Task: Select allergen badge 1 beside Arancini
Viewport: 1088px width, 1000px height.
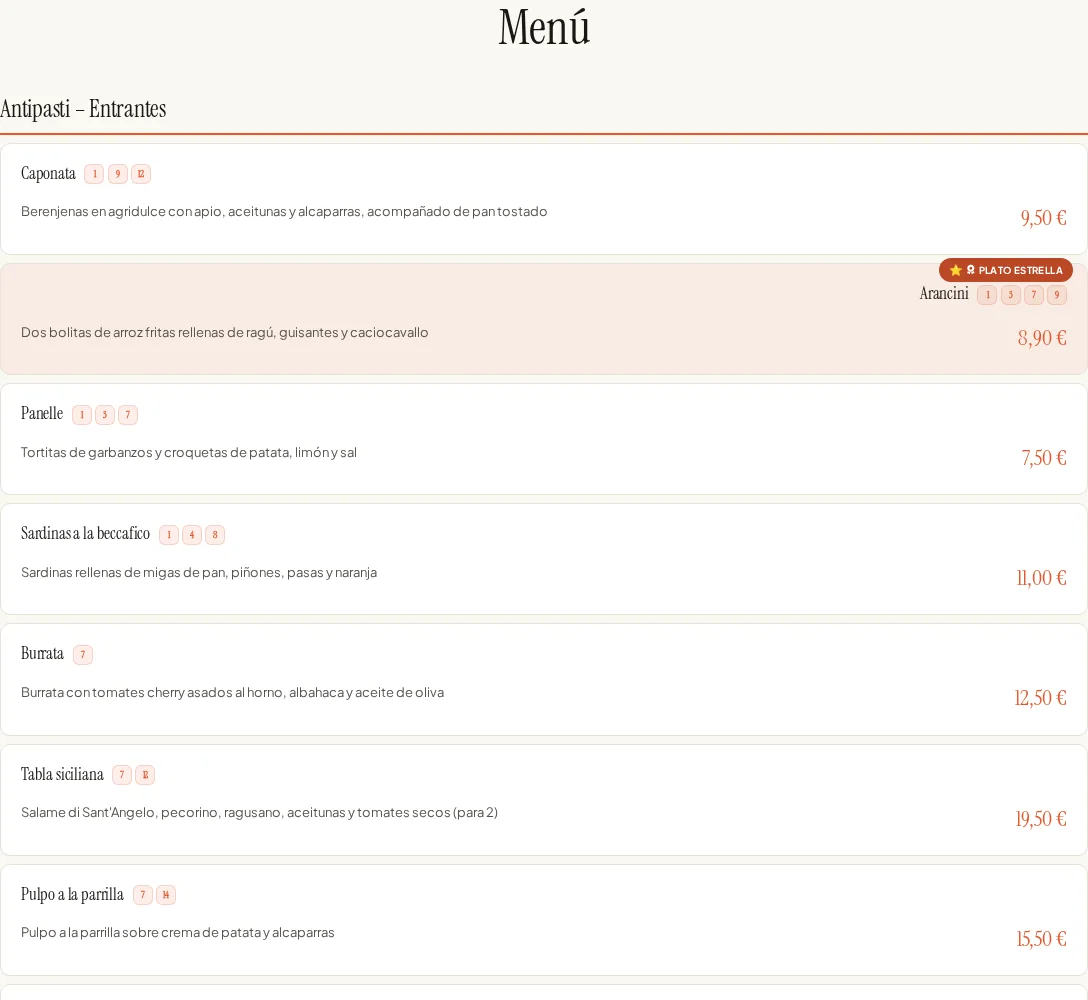Action: coord(987,295)
